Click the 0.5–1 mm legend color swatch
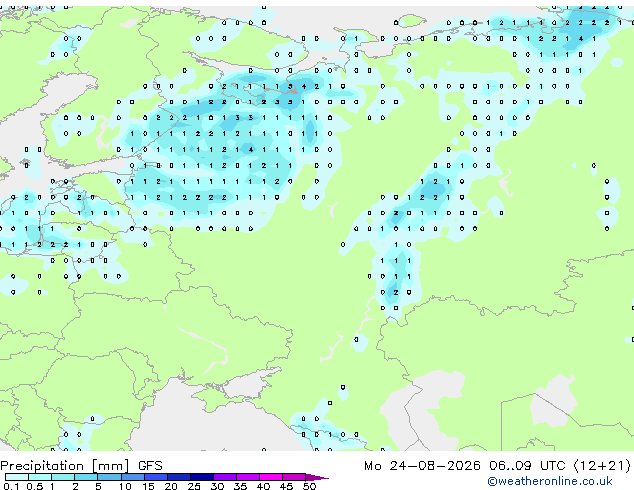The image size is (634, 490). pyautogui.click(x=40, y=477)
